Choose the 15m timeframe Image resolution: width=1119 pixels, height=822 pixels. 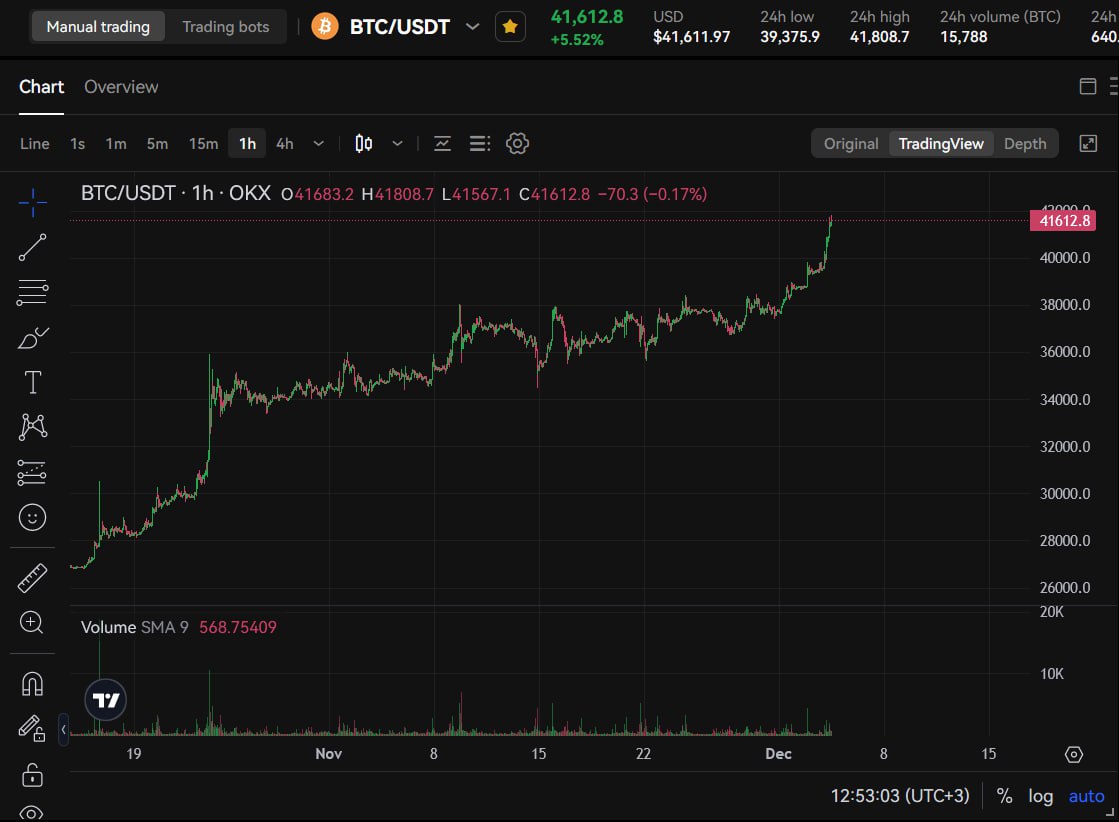click(x=203, y=143)
